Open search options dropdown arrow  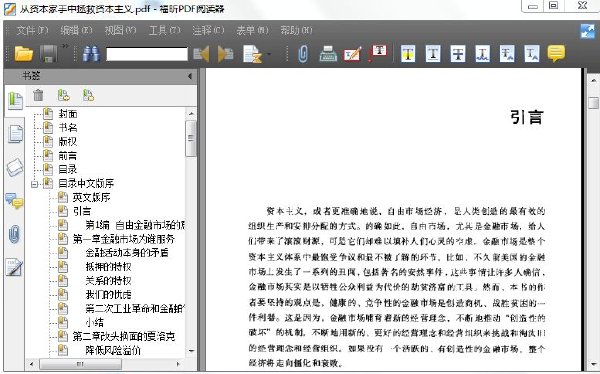click(269, 55)
